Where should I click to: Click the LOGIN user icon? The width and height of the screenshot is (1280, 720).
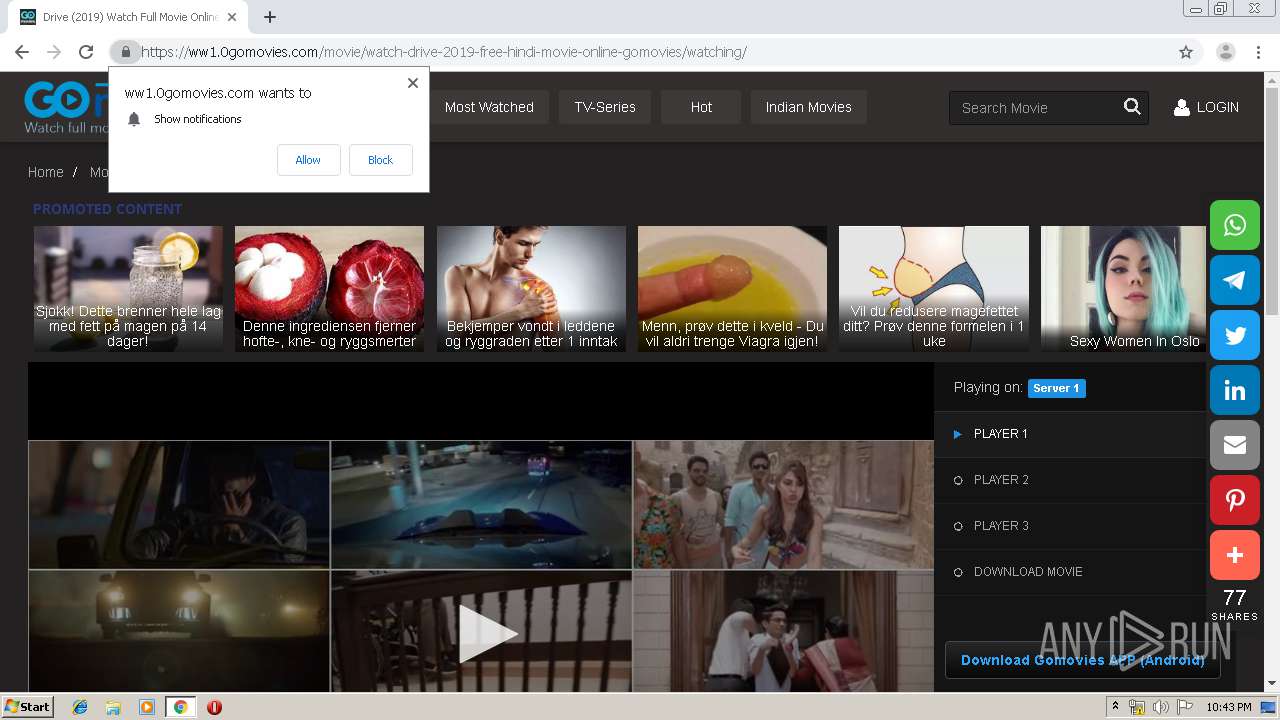1181,107
